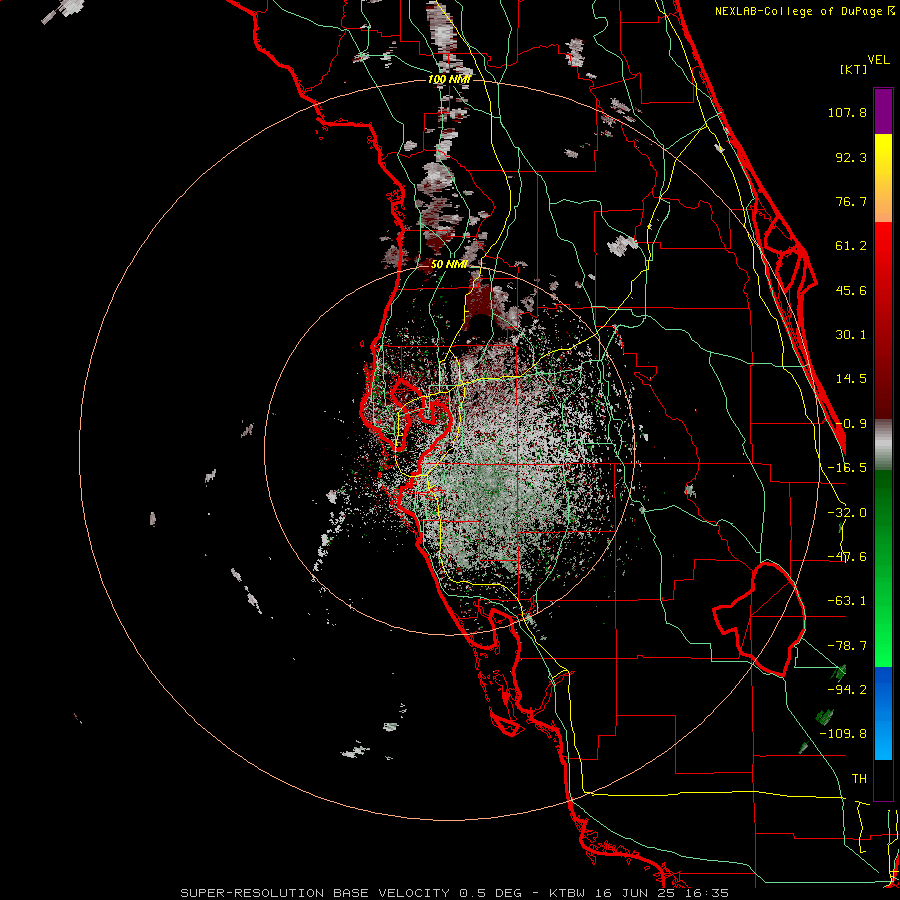Click the 30.1 velocity scale value

[851, 335]
